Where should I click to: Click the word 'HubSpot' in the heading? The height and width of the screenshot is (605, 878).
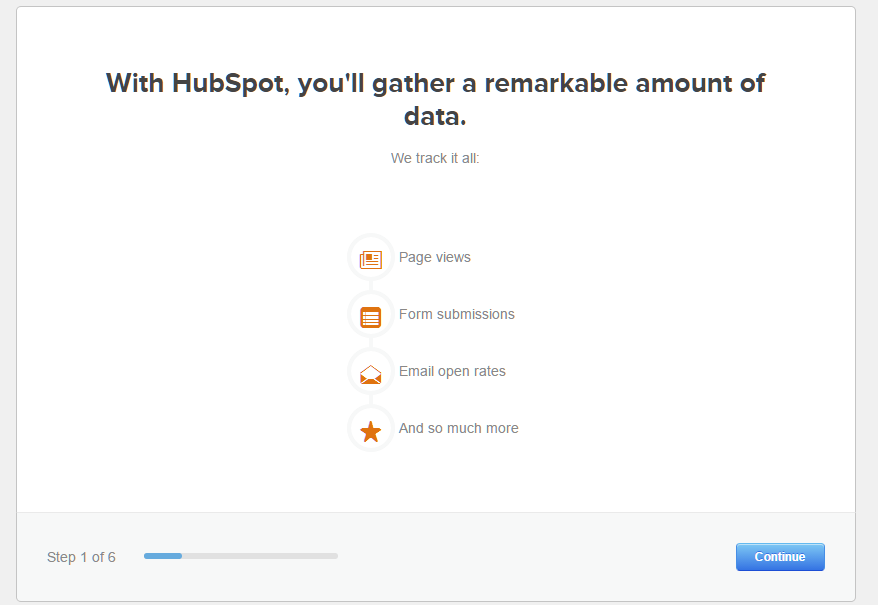tap(230, 83)
